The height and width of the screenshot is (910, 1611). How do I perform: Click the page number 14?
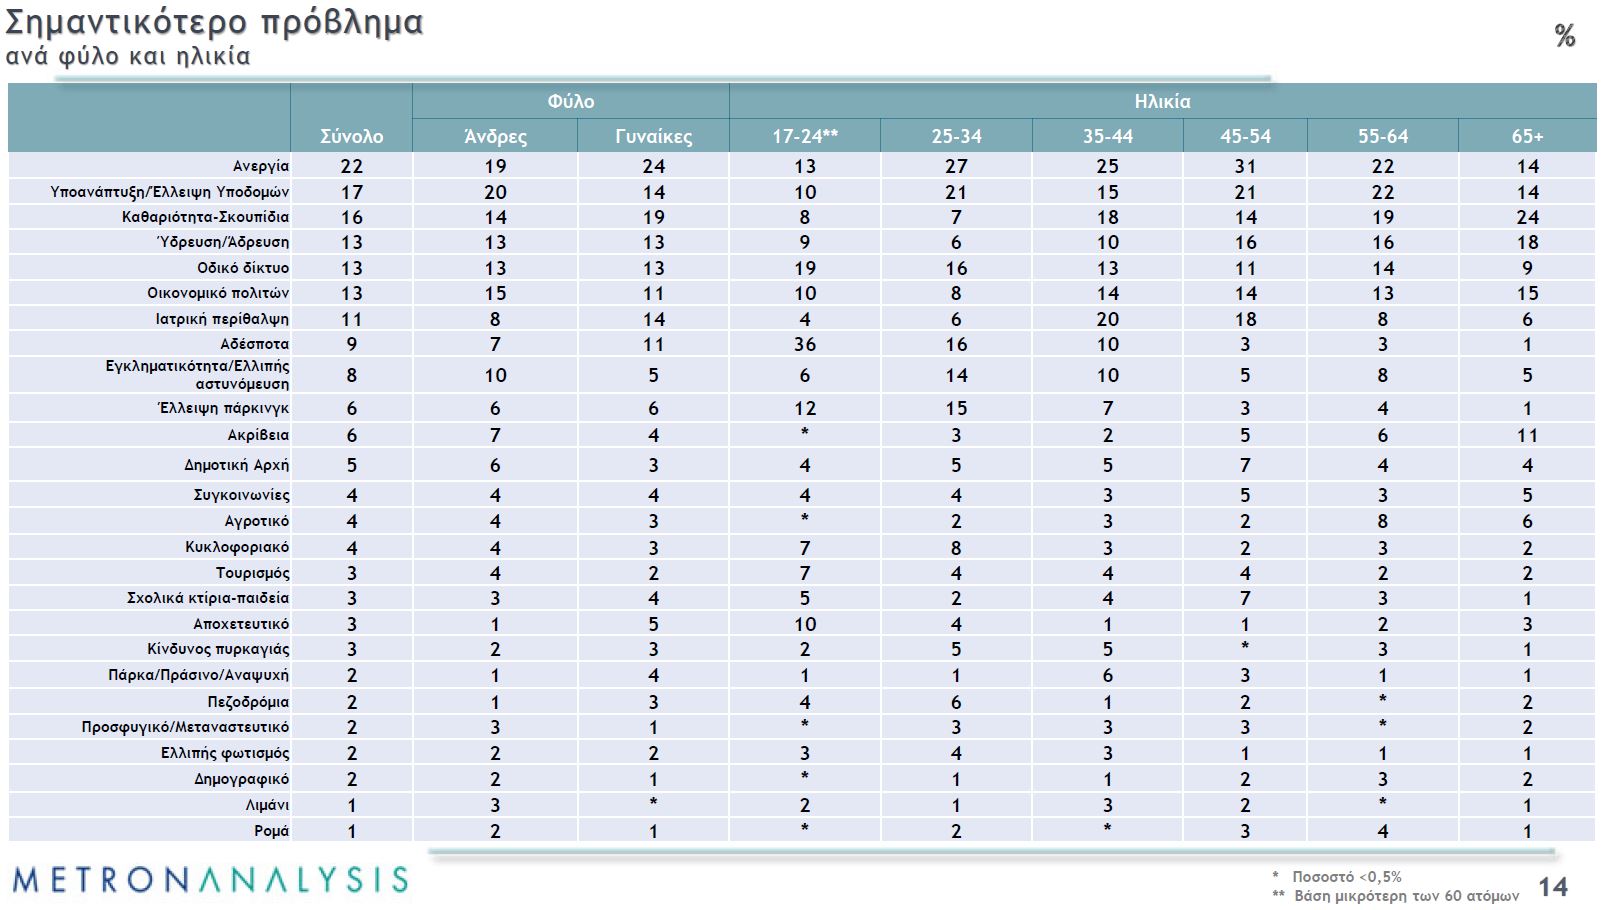(x=1552, y=887)
